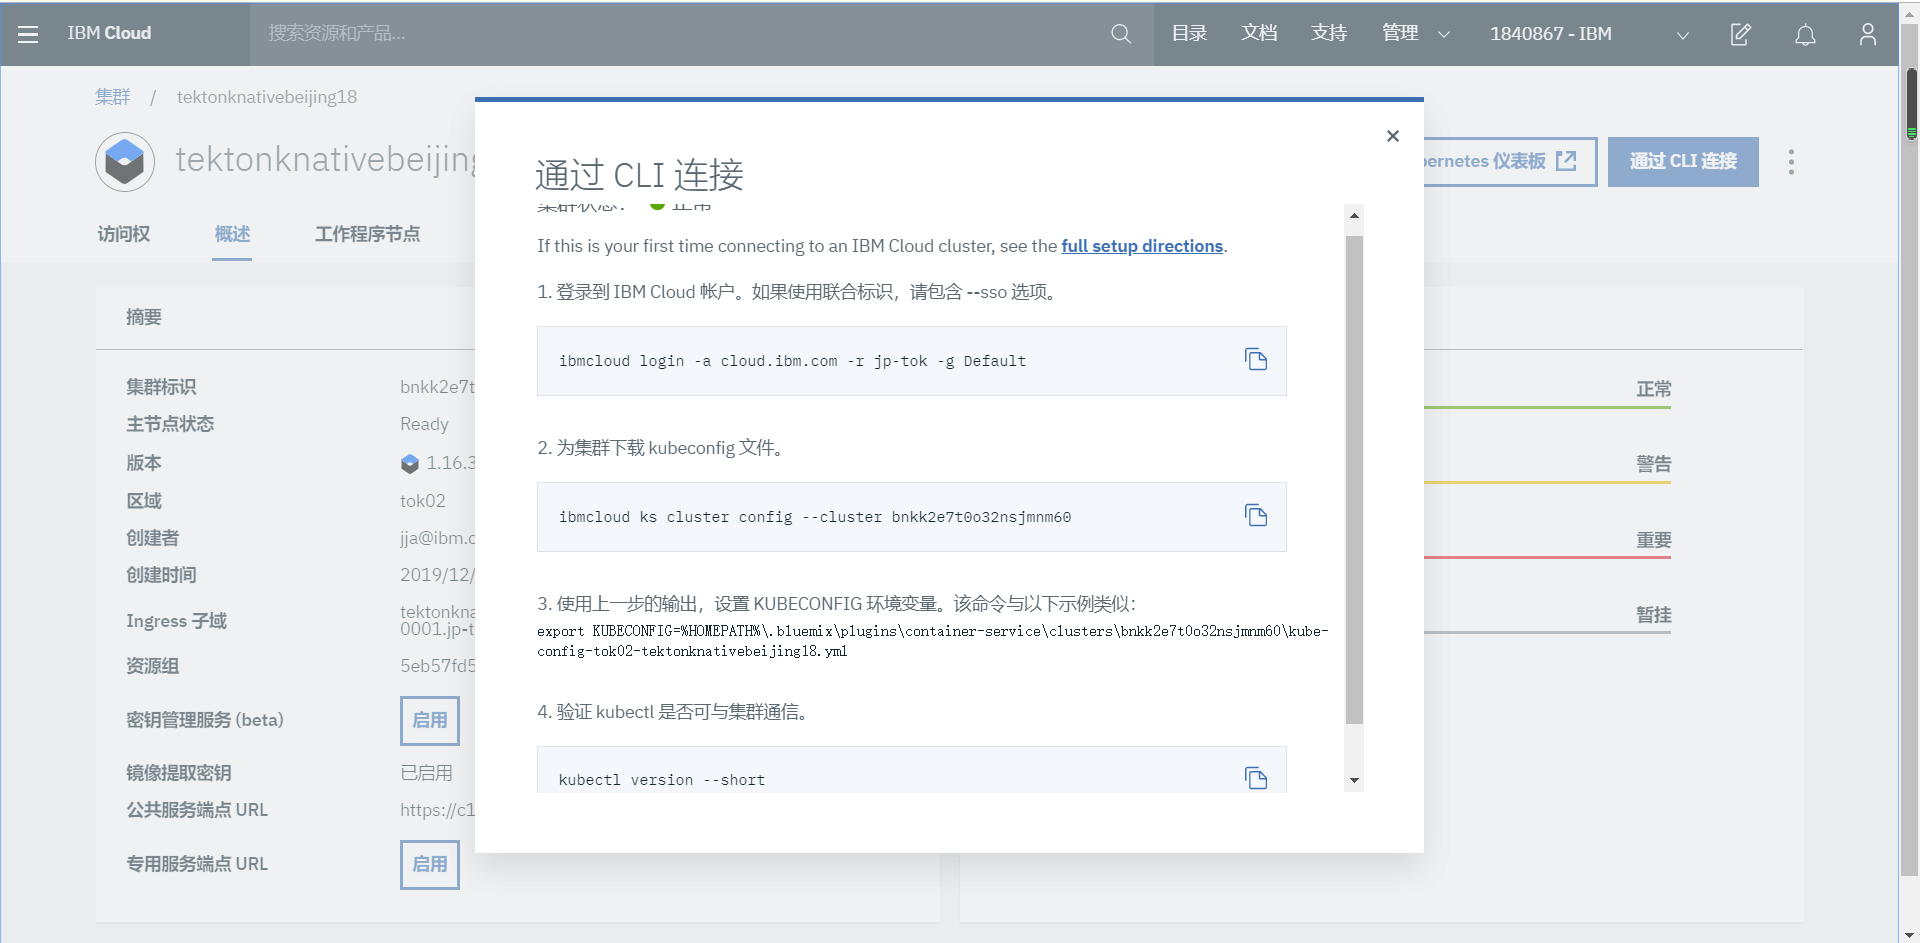
Task: Click the dialog scrollbar up arrow
Action: click(x=1354, y=215)
